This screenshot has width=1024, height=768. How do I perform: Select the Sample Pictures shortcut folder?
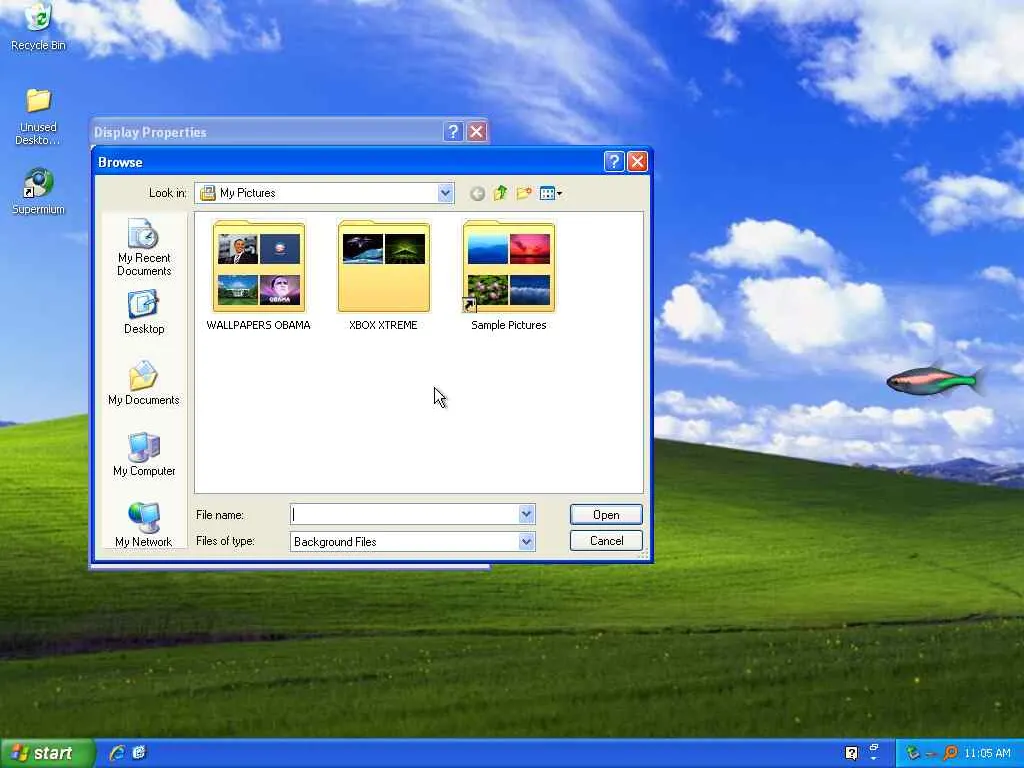509,266
